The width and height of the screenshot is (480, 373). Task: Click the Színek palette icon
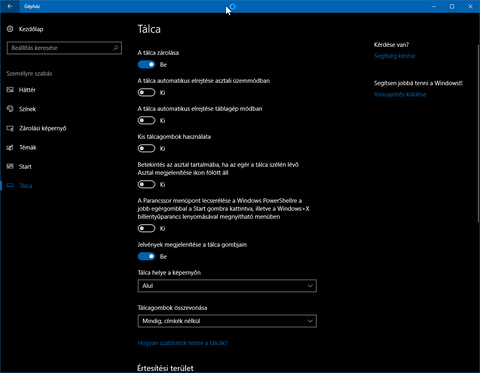point(10,109)
